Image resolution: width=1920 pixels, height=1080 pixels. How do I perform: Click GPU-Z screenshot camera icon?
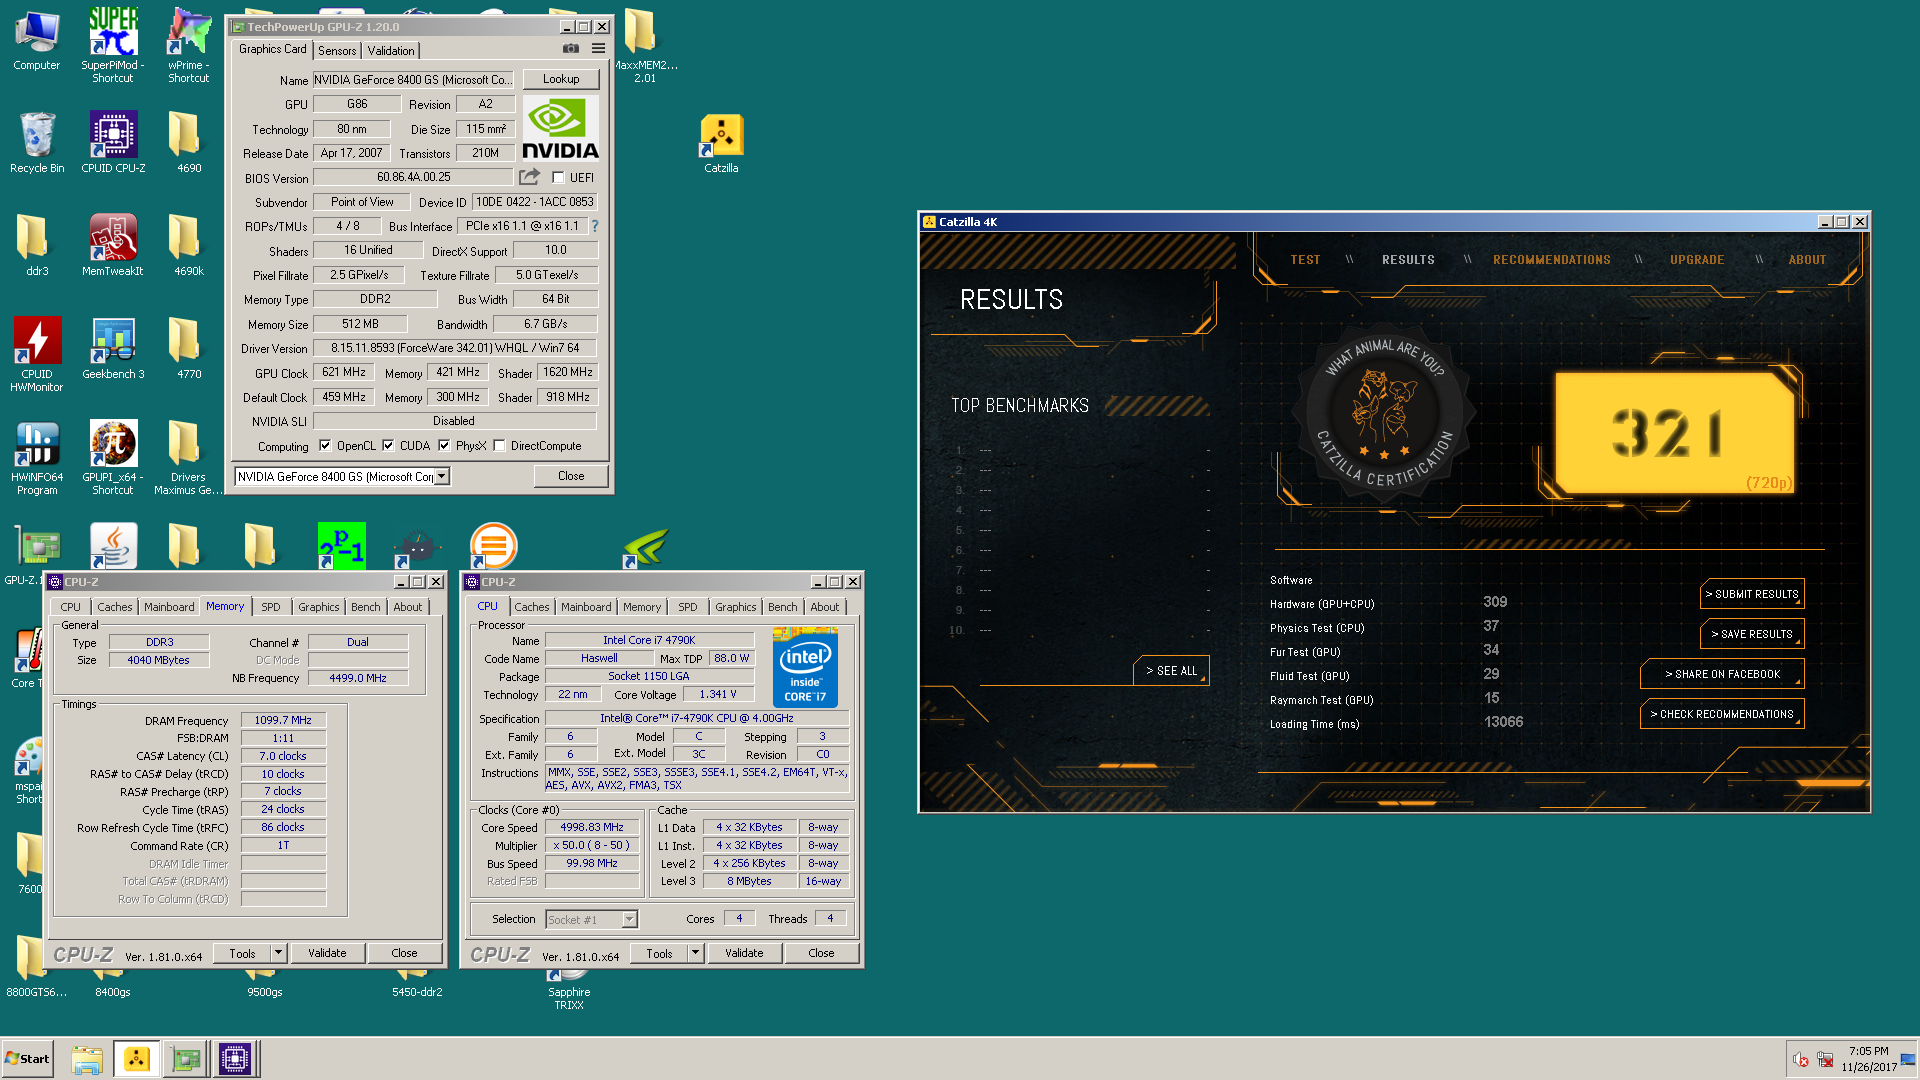pyautogui.click(x=571, y=48)
